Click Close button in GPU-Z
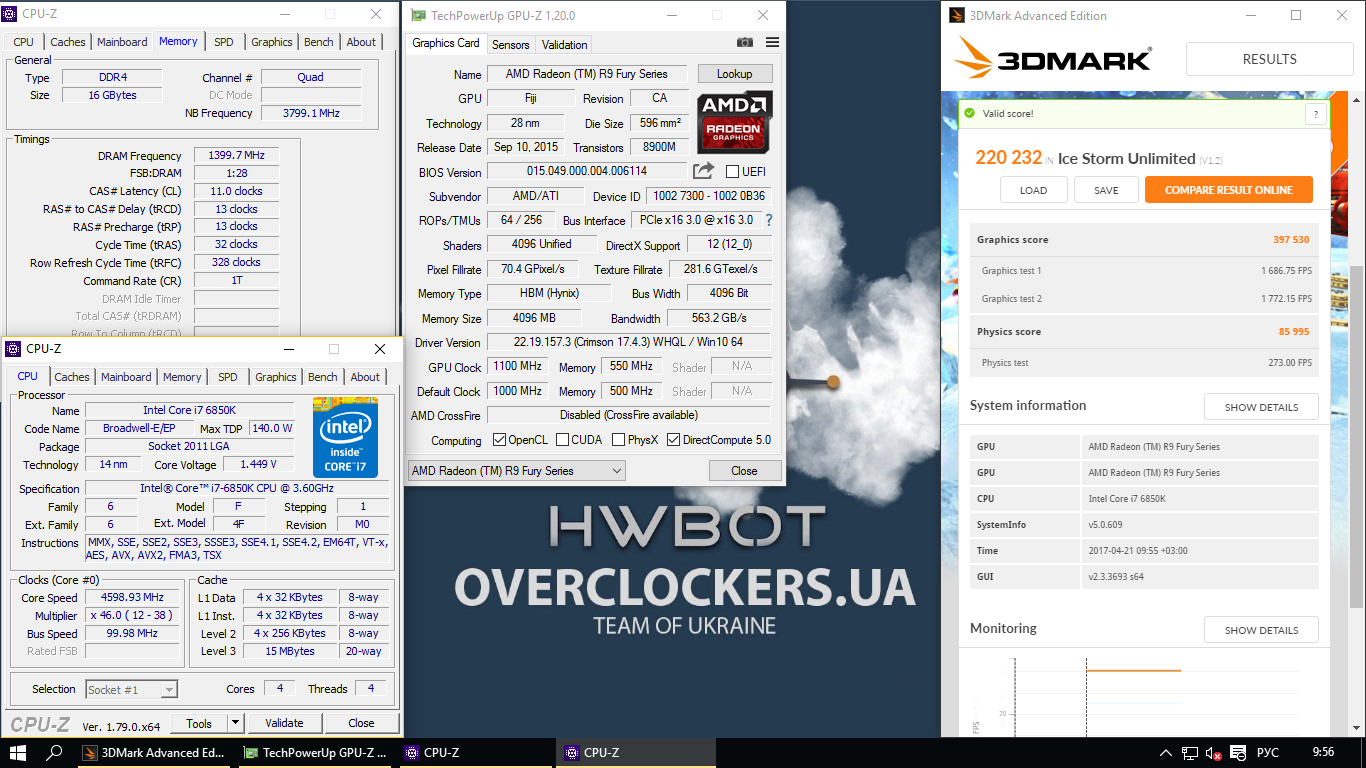Screen dimensions: 1366x768 [744, 471]
